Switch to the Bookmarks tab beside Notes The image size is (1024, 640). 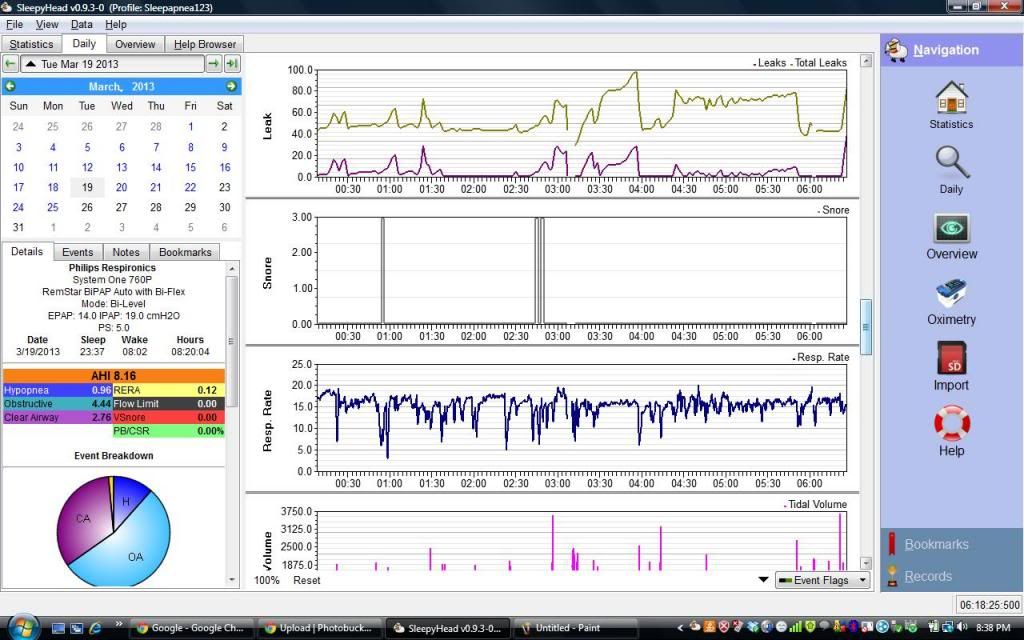pos(185,252)
